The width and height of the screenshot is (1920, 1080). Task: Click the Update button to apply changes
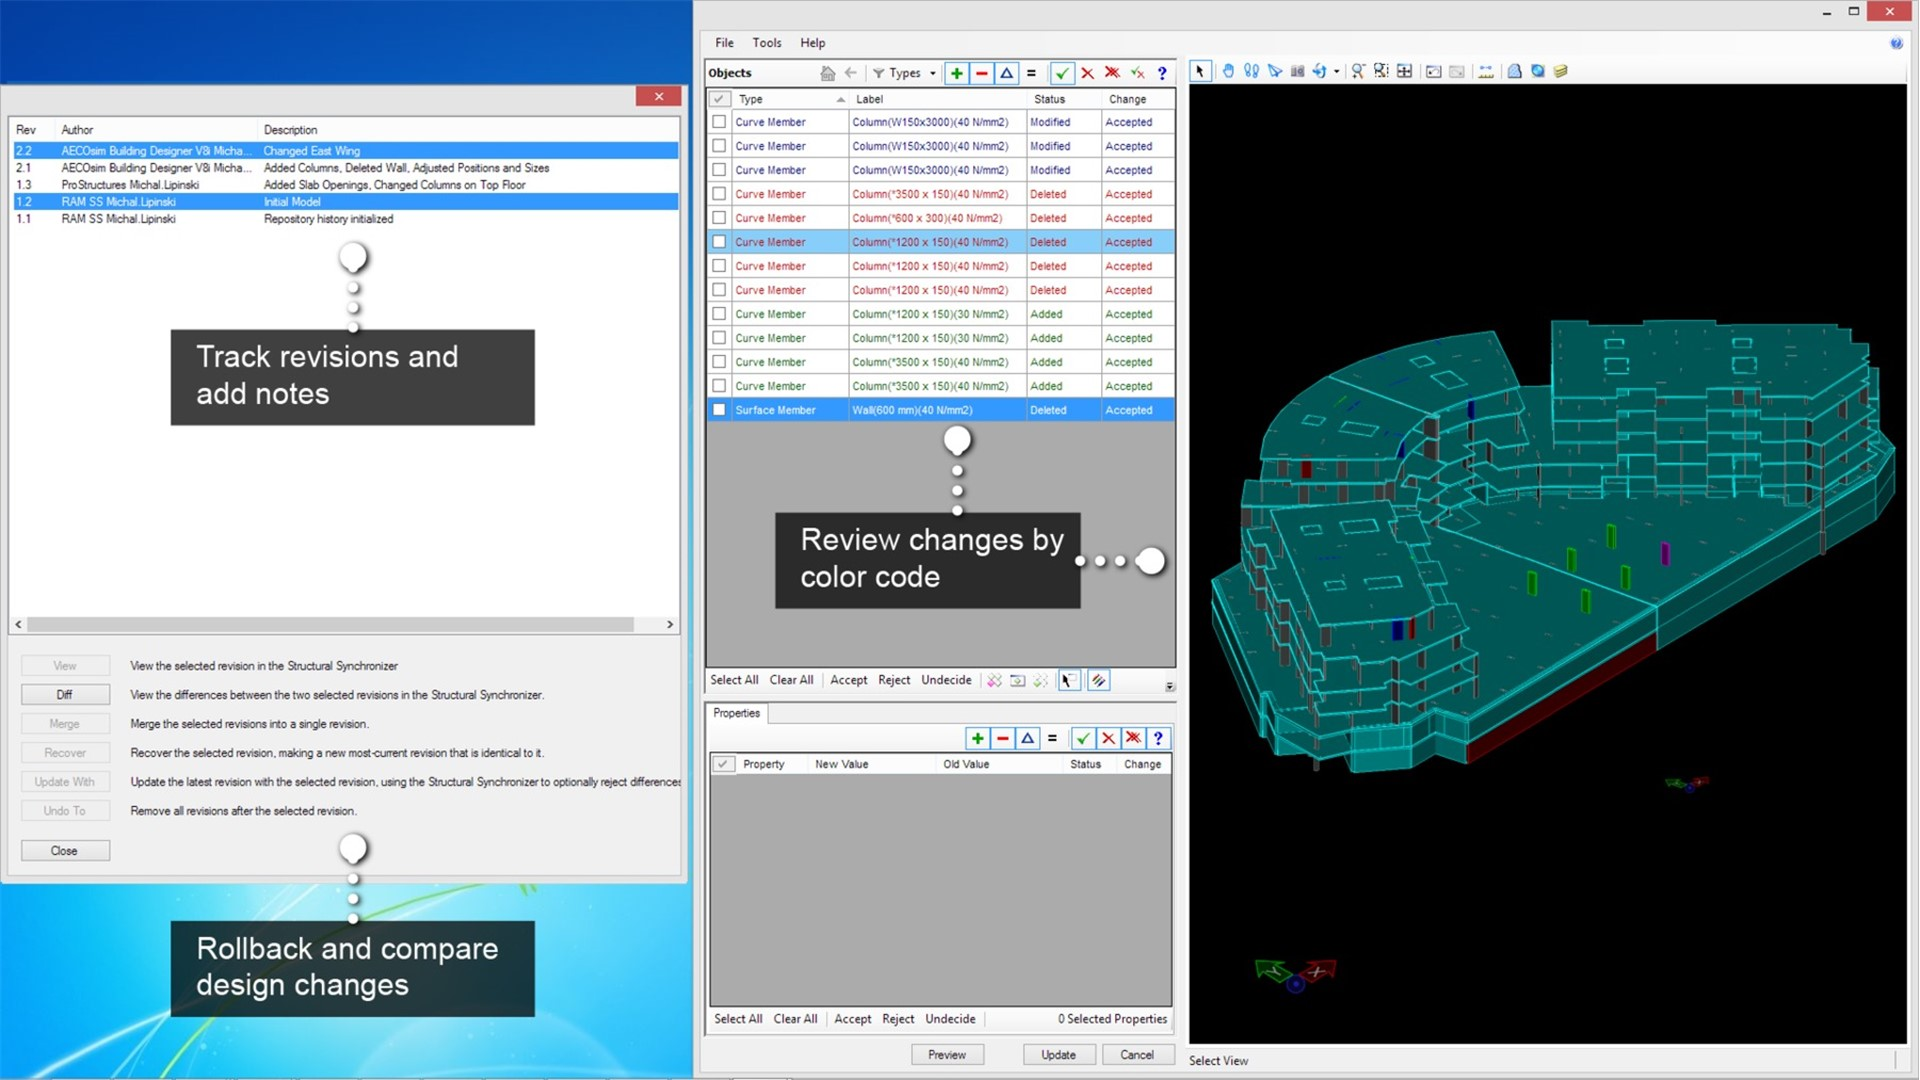pos(1059,1054)
